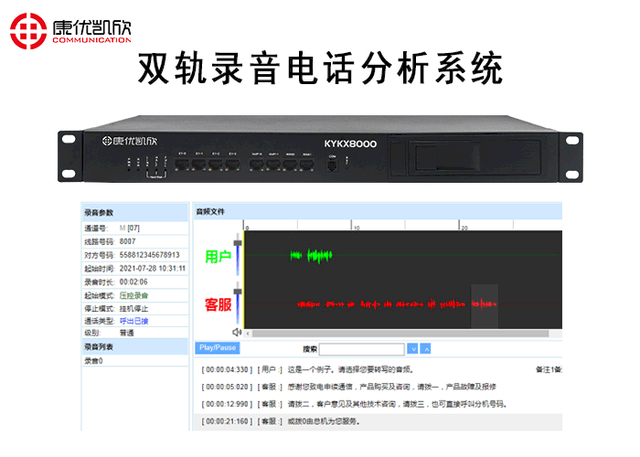
Task: Click the waveform horizontal scrollbar
Action: coord(400,334)
